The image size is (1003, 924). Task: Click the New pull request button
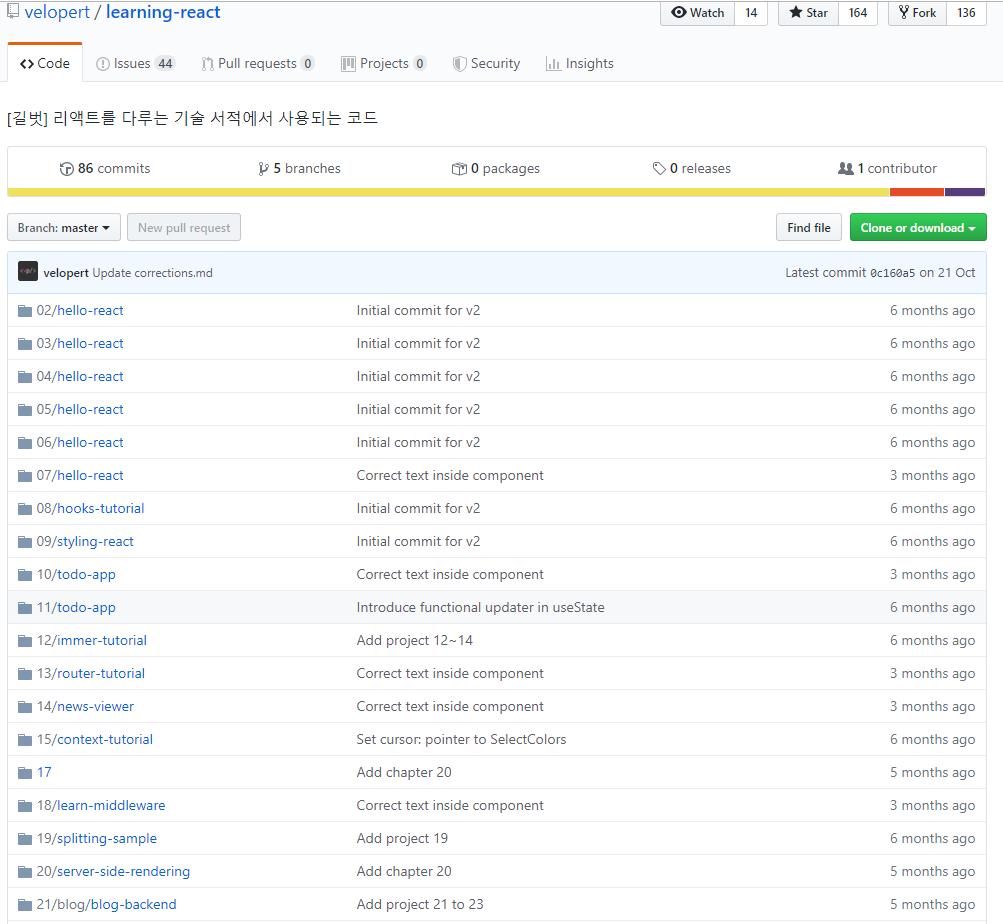(x=184, y=228)
